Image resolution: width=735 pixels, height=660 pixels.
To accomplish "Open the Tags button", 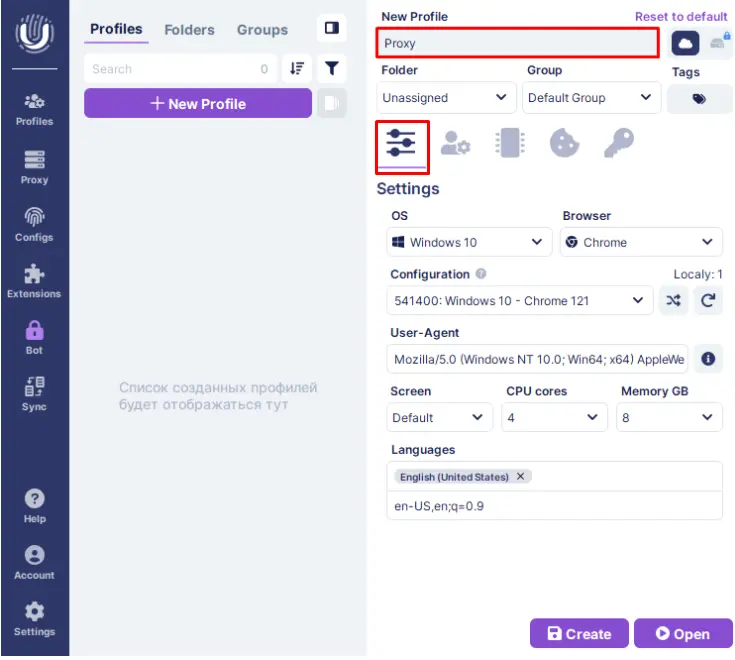I will [x=699, y=99].
